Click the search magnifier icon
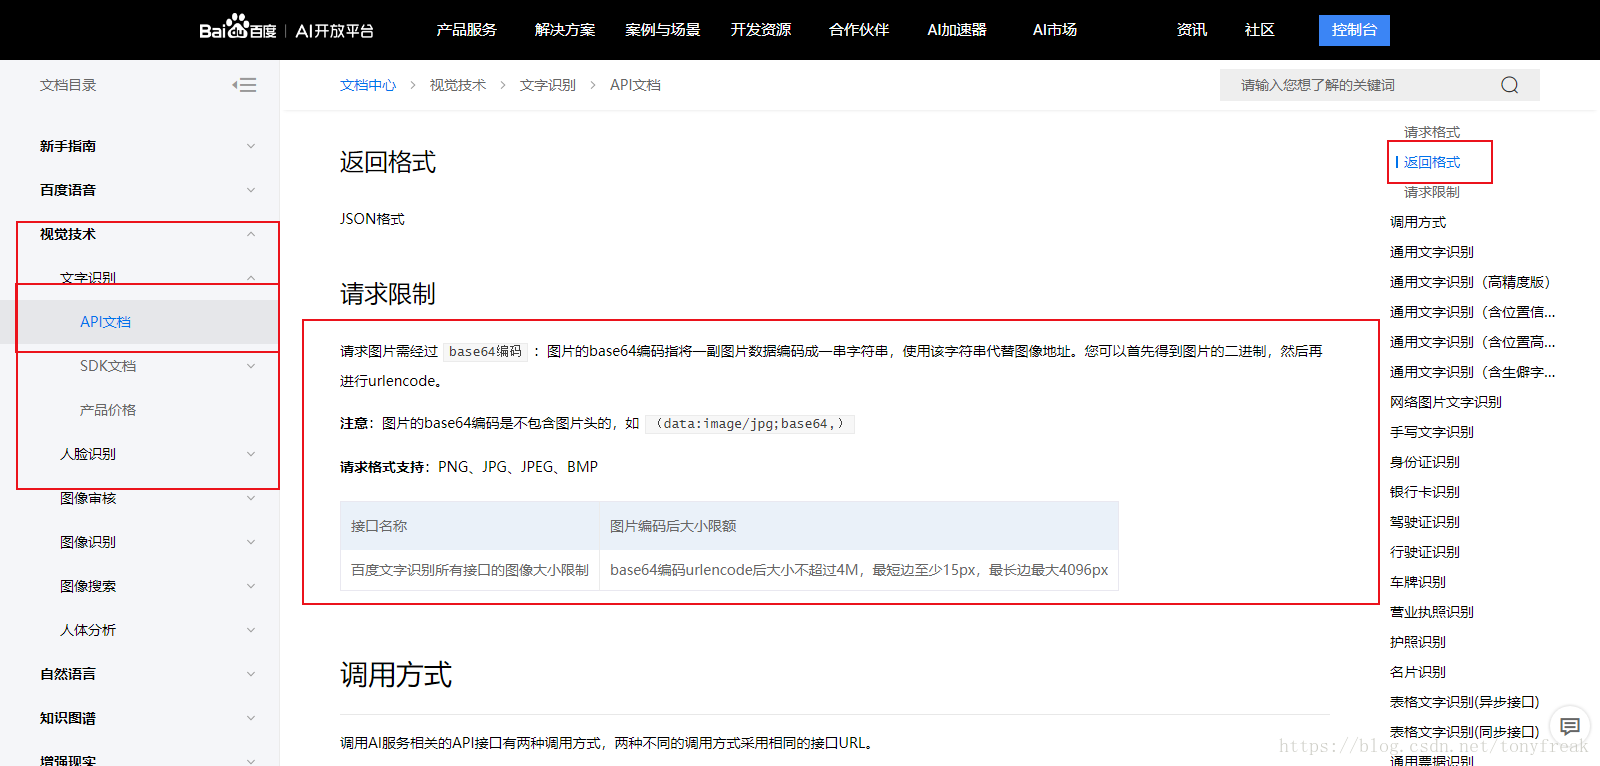This screenshot has height=766, width=1600. coord(1510,85)
